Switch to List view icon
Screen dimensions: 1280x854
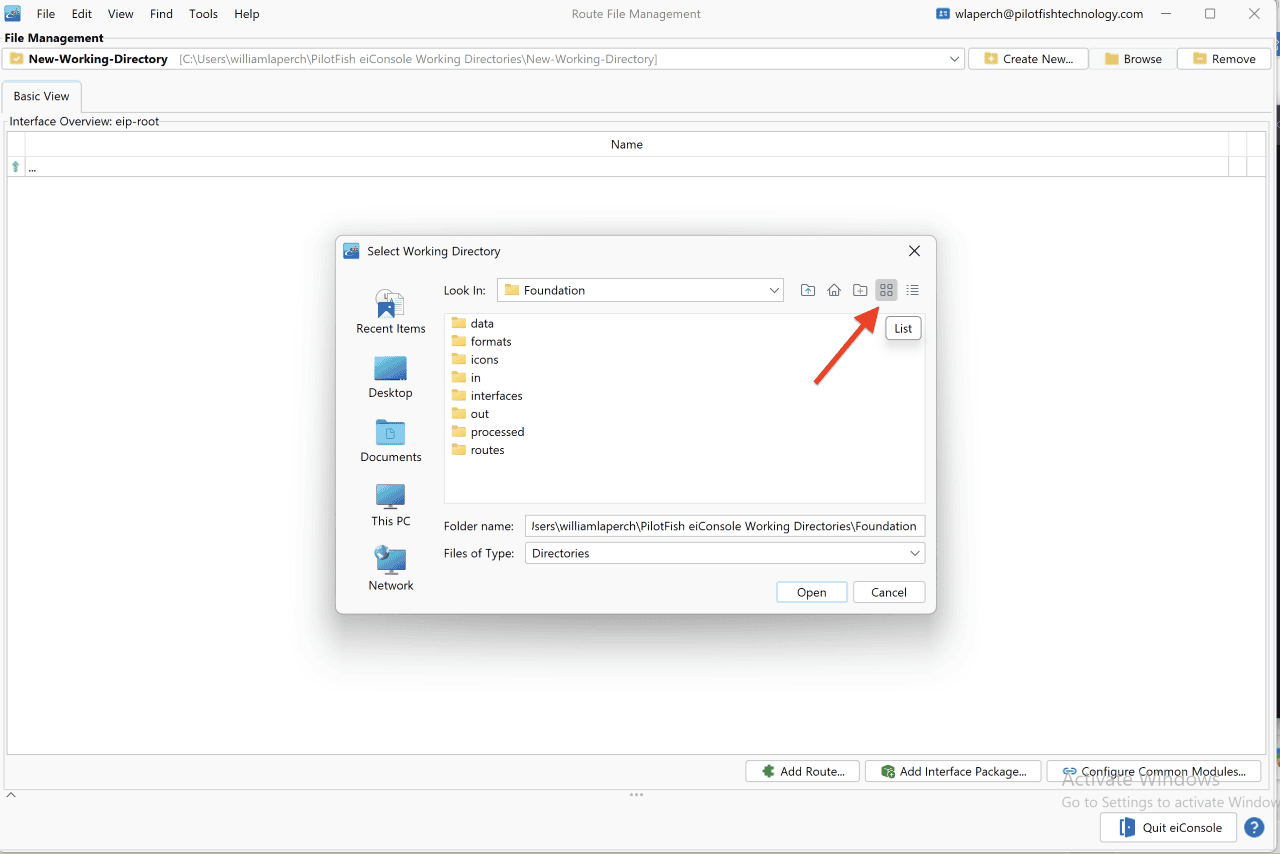pyautogui.click(x=886, y=290)
